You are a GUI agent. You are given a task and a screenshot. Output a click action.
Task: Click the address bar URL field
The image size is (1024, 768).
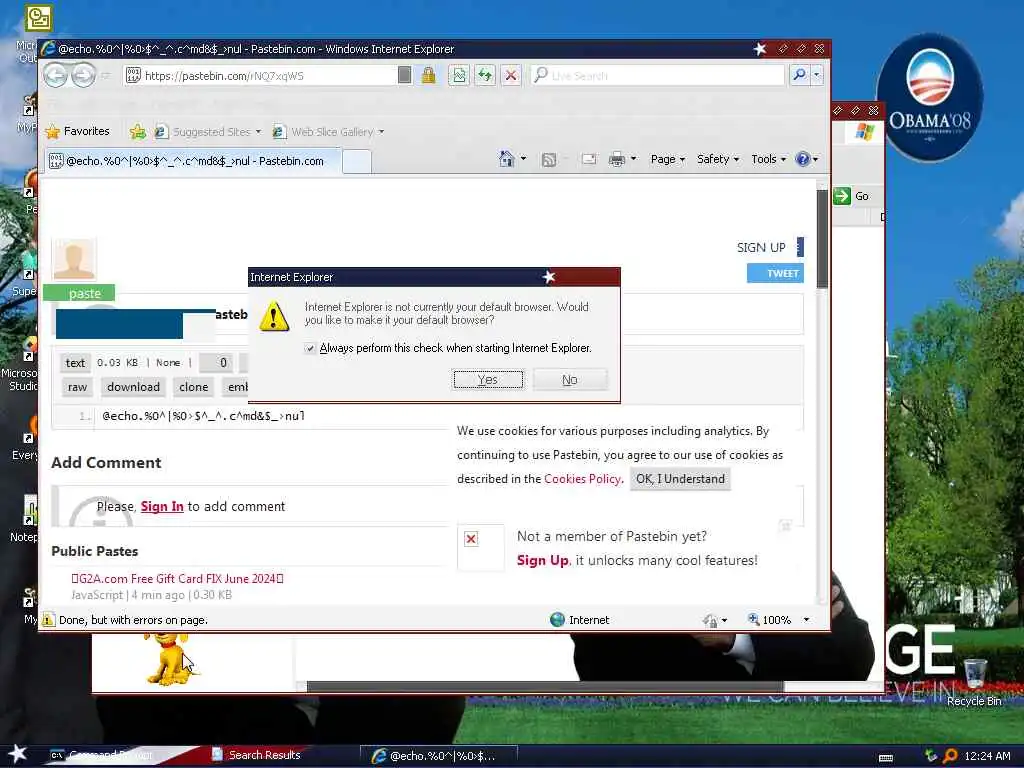pos(260,76)
